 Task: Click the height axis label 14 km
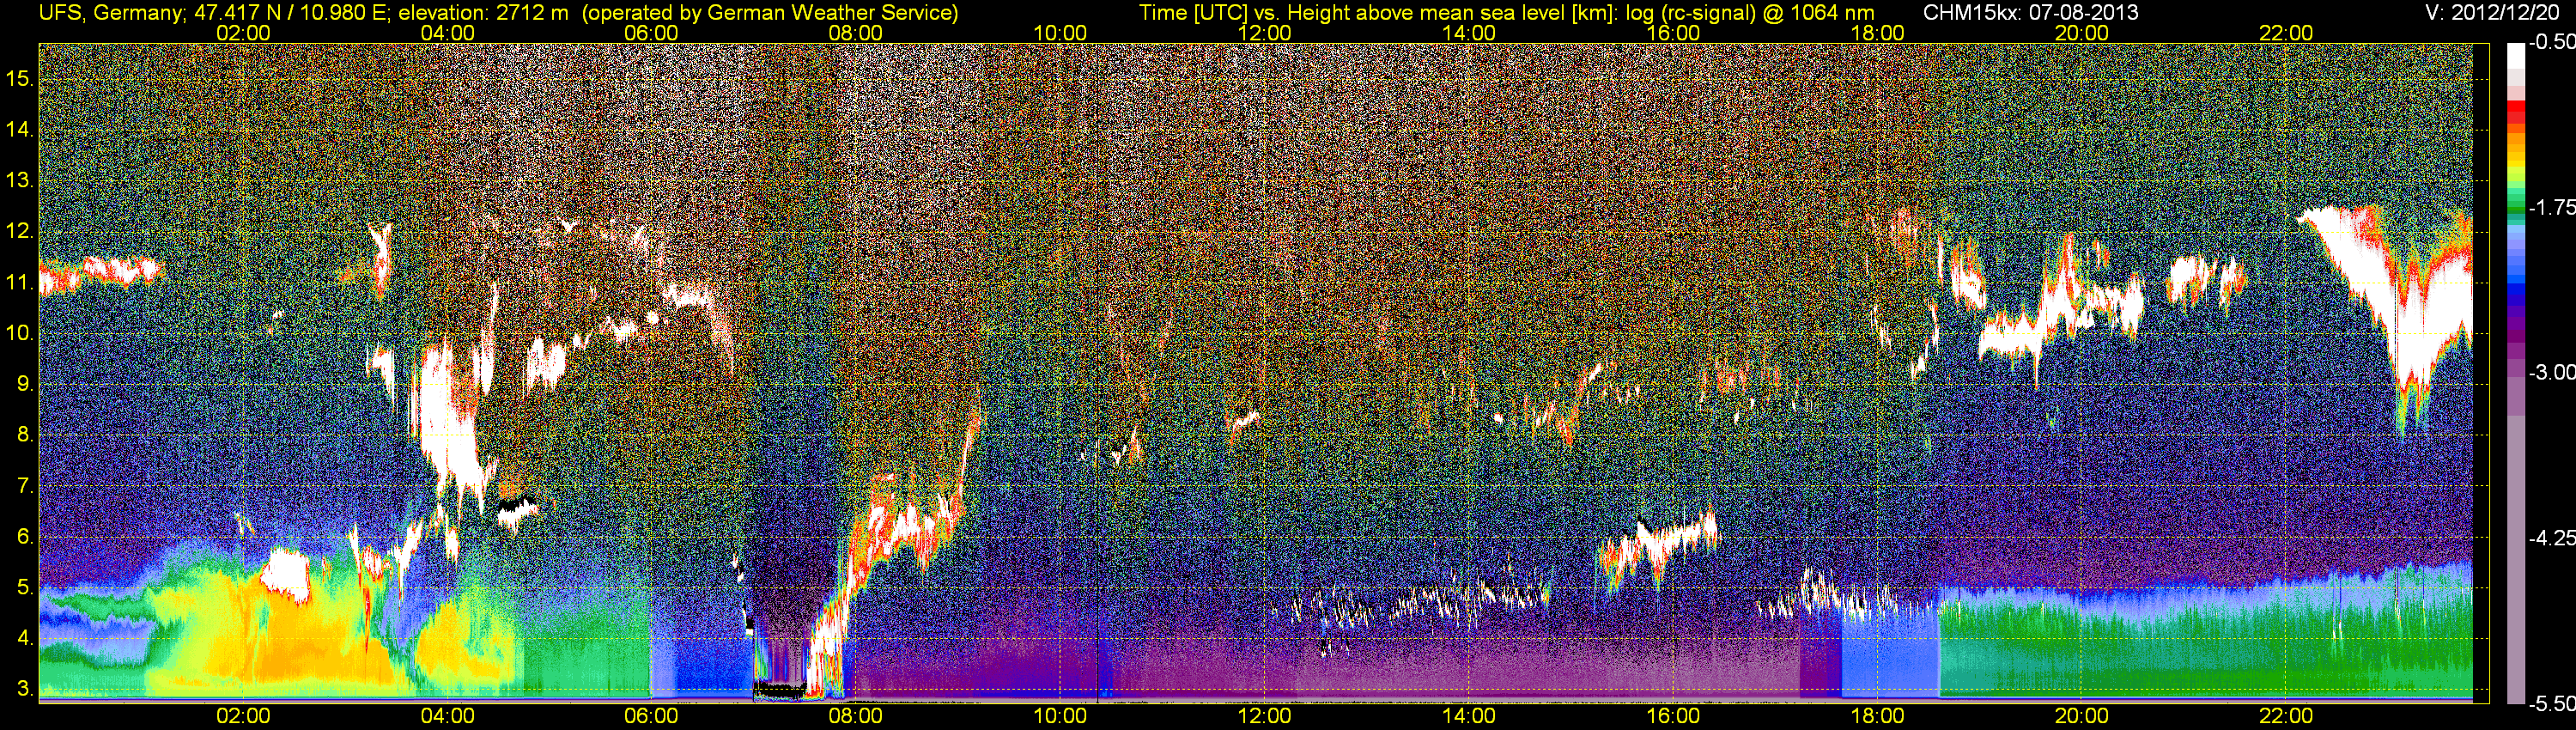[20, 130]
